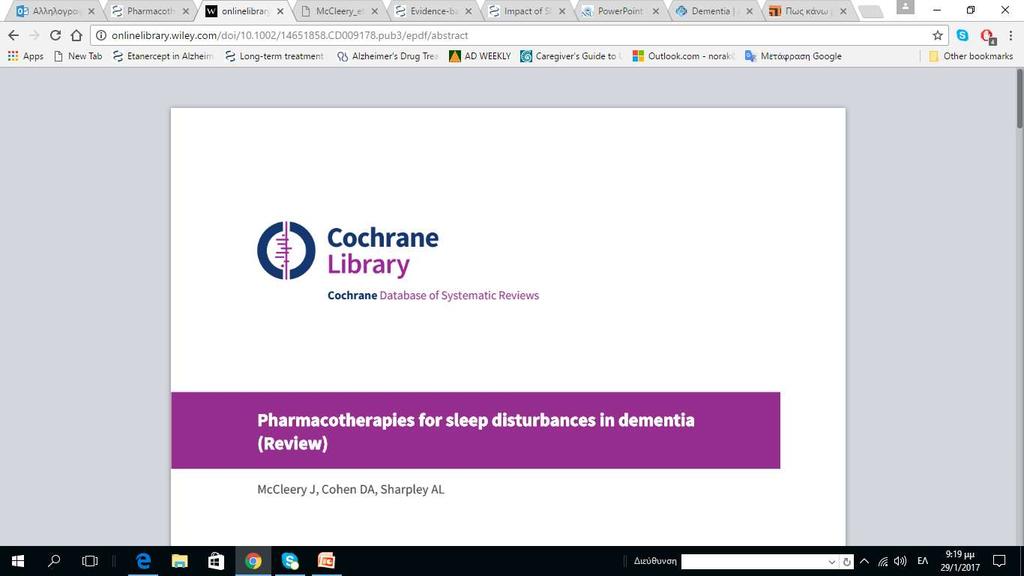This screenshot has width=1024, height=576.
Task: Open the Etanercept in Alzheim bookmark
Action: click(163, 56)
